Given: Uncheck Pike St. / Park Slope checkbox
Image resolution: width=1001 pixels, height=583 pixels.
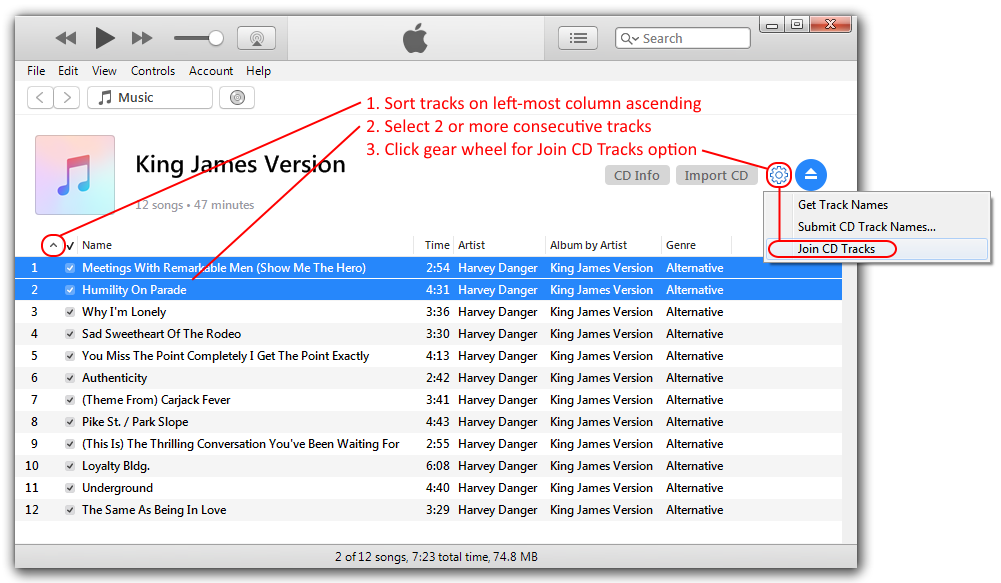Looking at the screenshot, I should click(70, 422).
